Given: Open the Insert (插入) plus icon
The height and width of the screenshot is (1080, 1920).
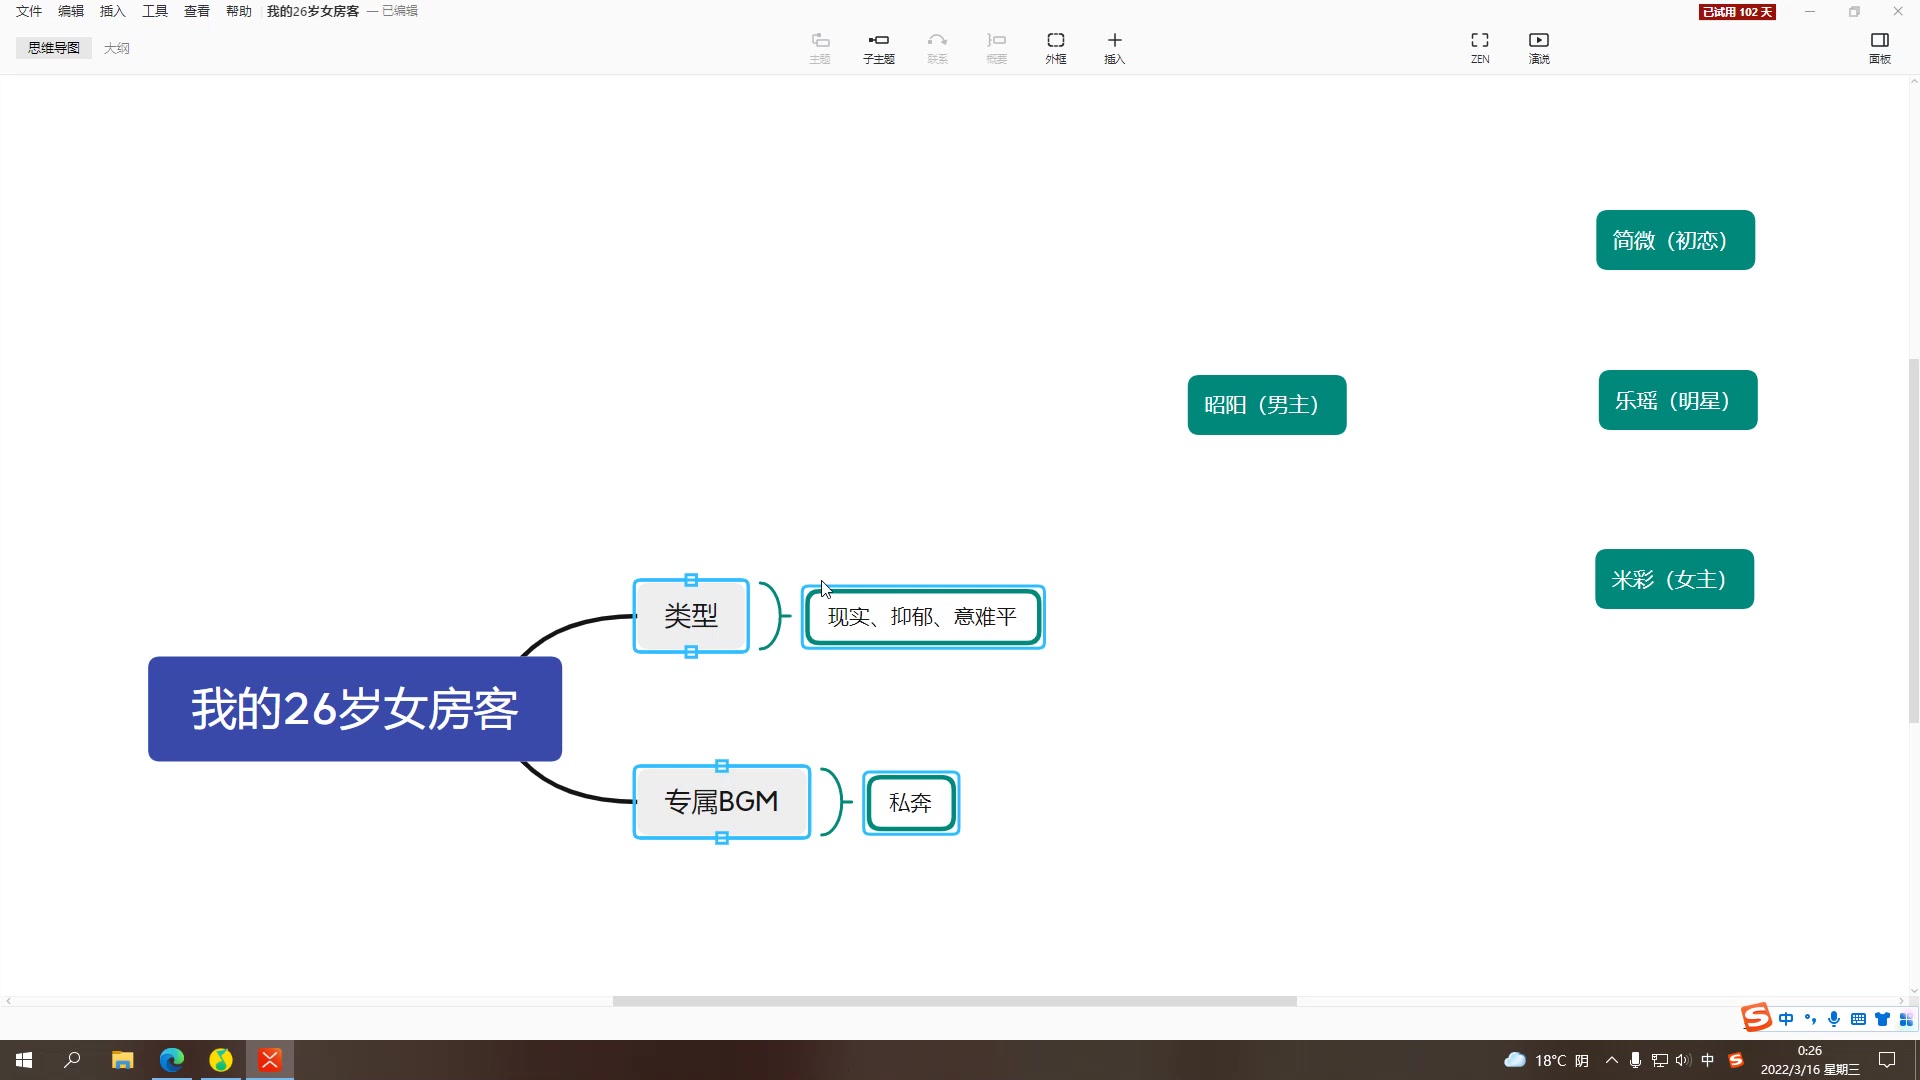Looking at the screenshot, I should [1115, 47].
